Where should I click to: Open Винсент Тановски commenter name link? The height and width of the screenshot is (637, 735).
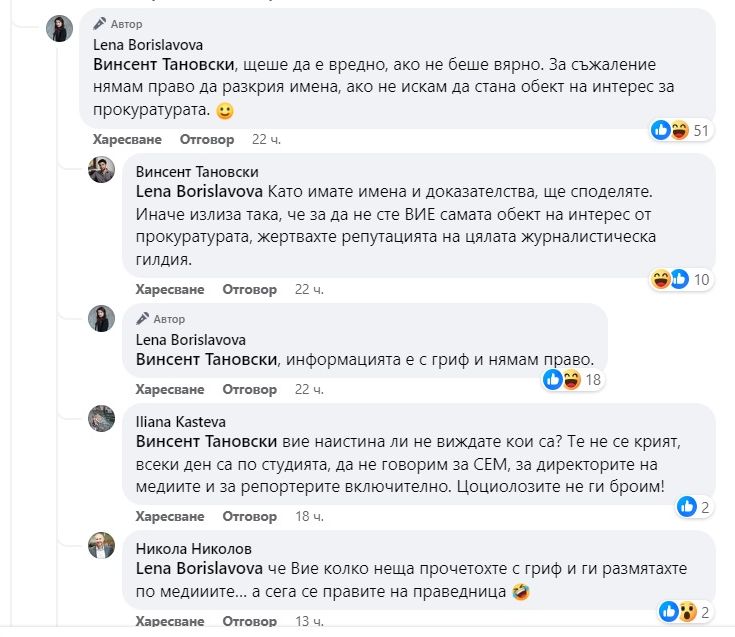point(197,172)
